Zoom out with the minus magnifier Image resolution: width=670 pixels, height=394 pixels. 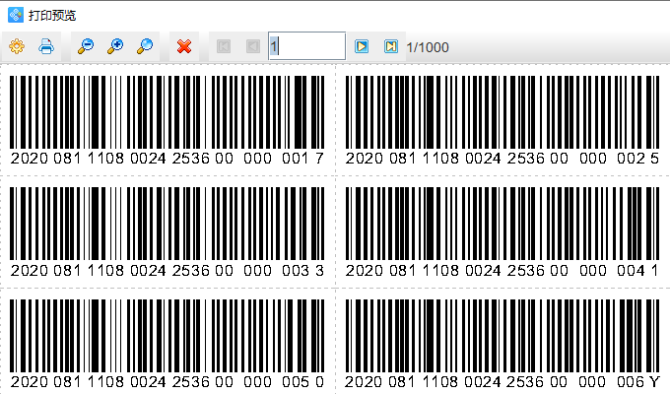click(85, 46)
